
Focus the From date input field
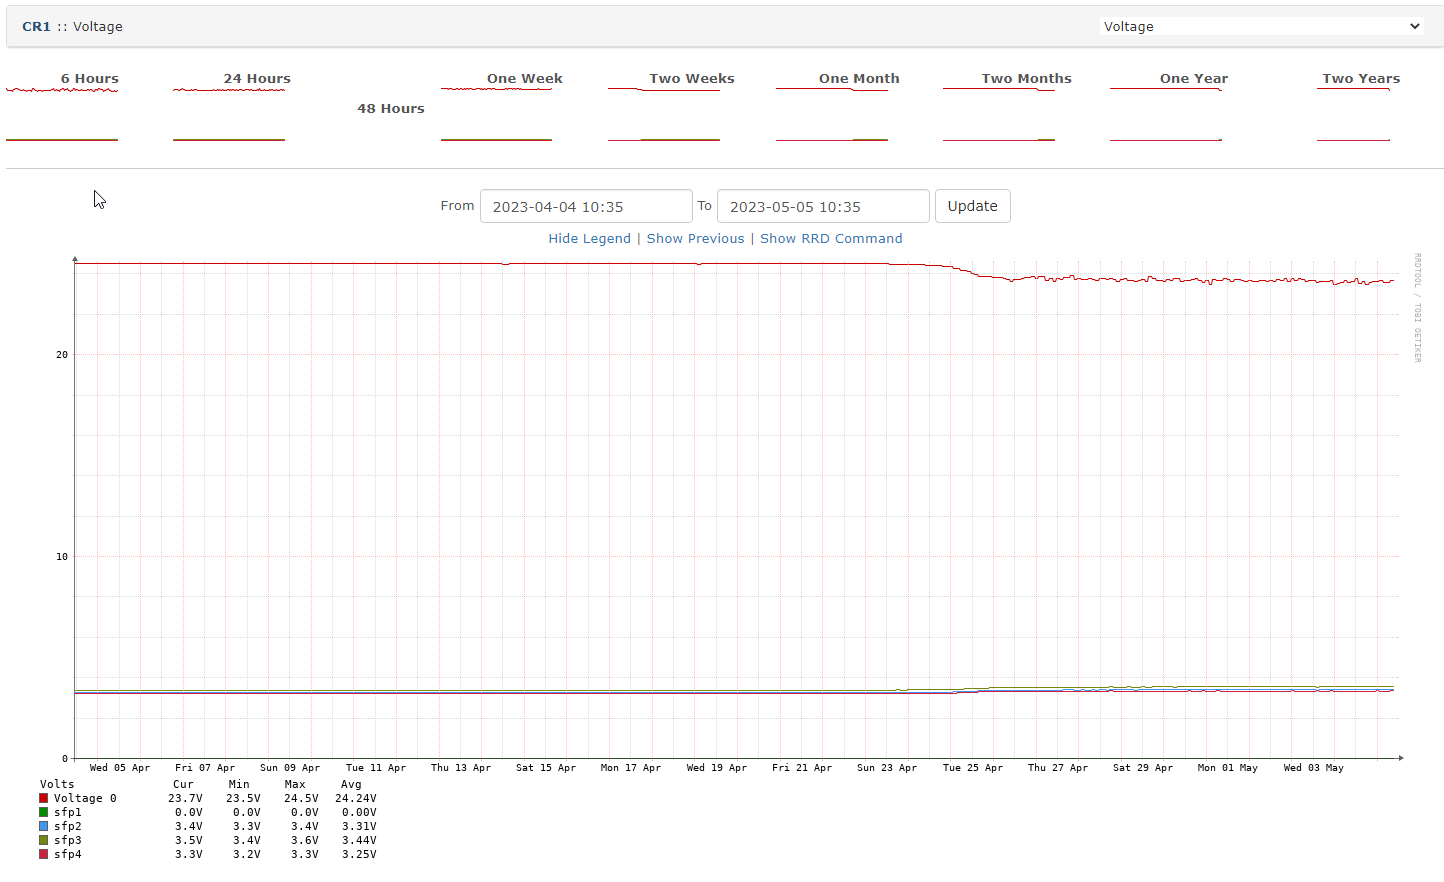pos(586,206)
